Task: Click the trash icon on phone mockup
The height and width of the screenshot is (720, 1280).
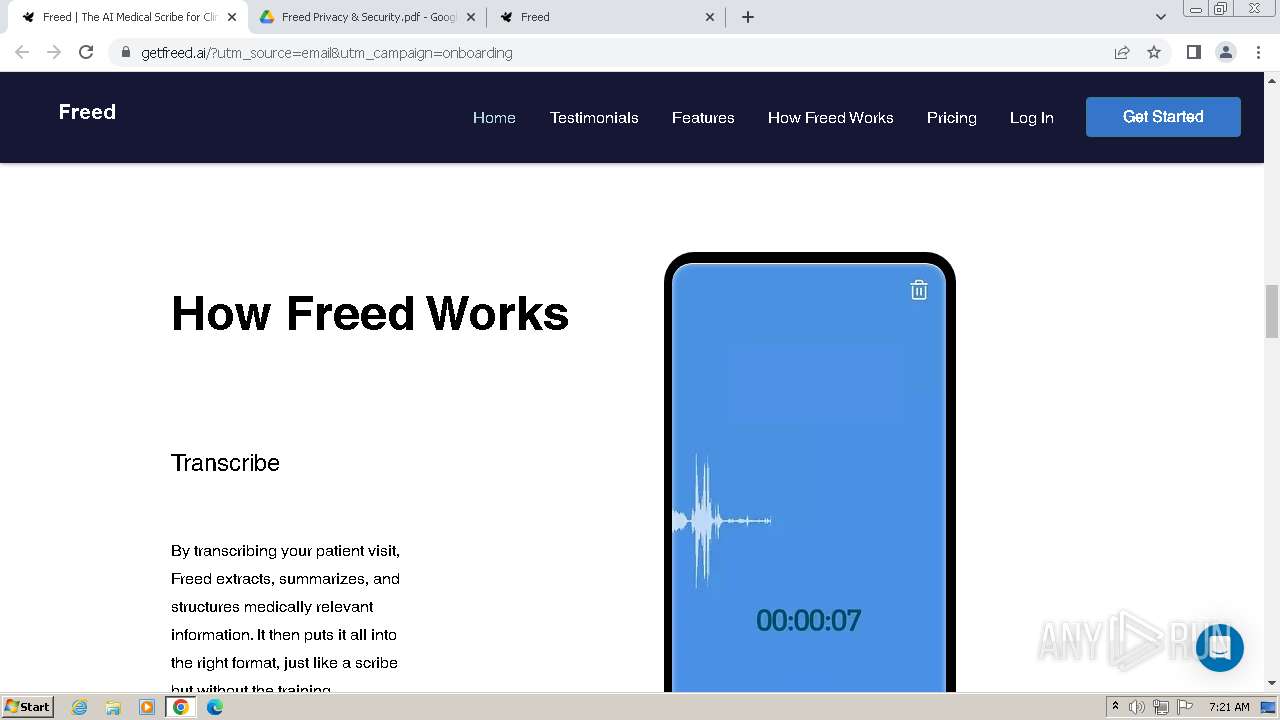Action: coord(919,290)
